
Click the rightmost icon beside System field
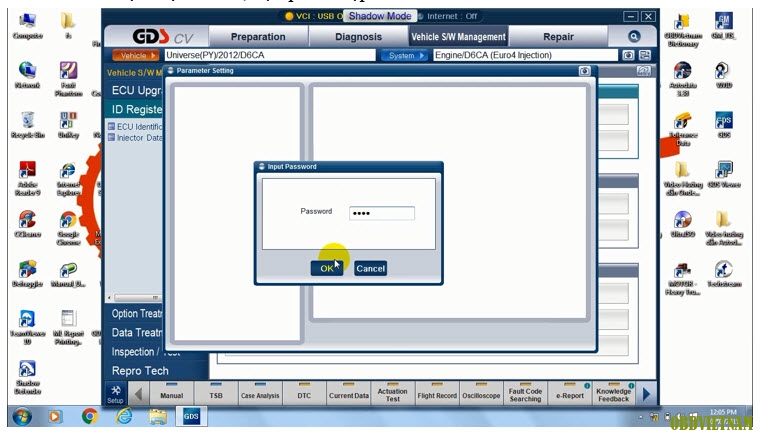[645, 55]
